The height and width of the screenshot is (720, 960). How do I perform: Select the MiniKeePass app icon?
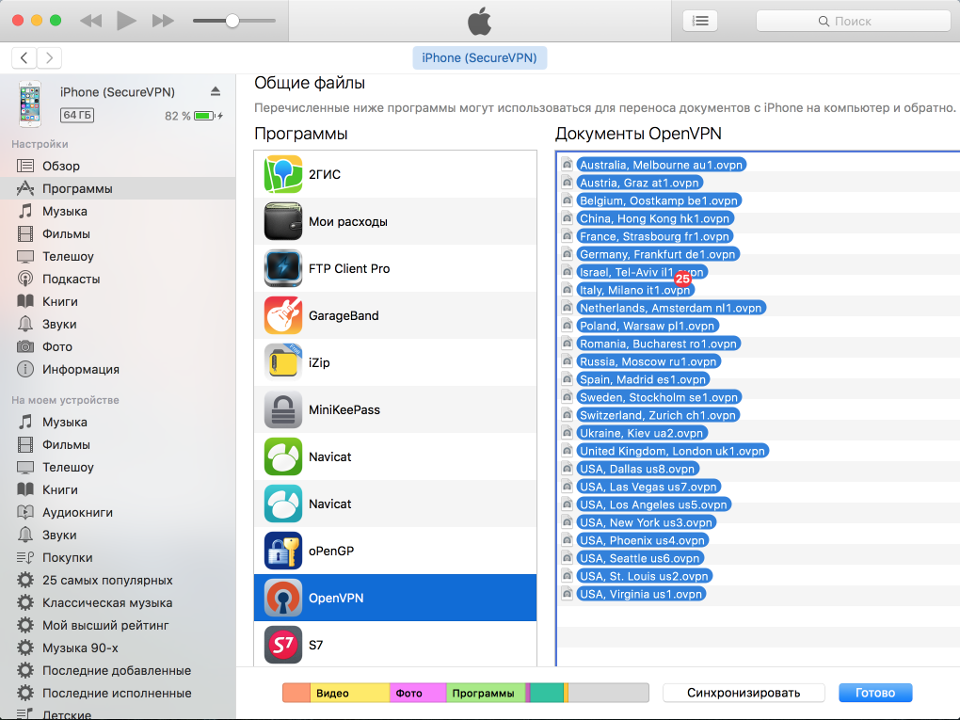point(283,410)
